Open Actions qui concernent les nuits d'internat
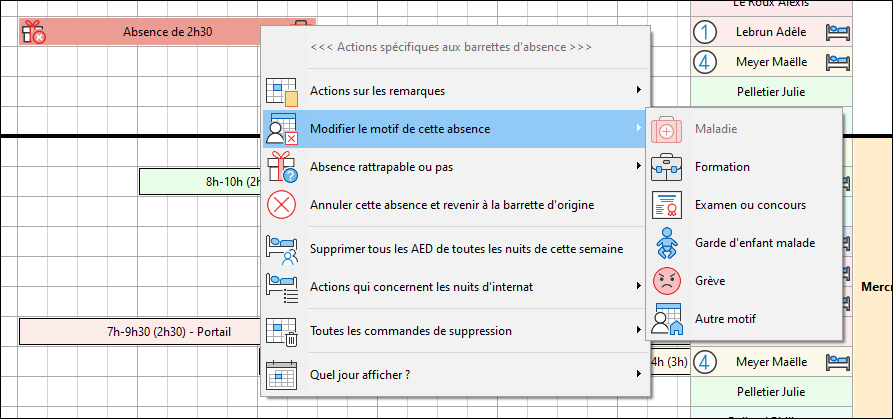This screenshot has height=419, width=893. coord(420,287)
